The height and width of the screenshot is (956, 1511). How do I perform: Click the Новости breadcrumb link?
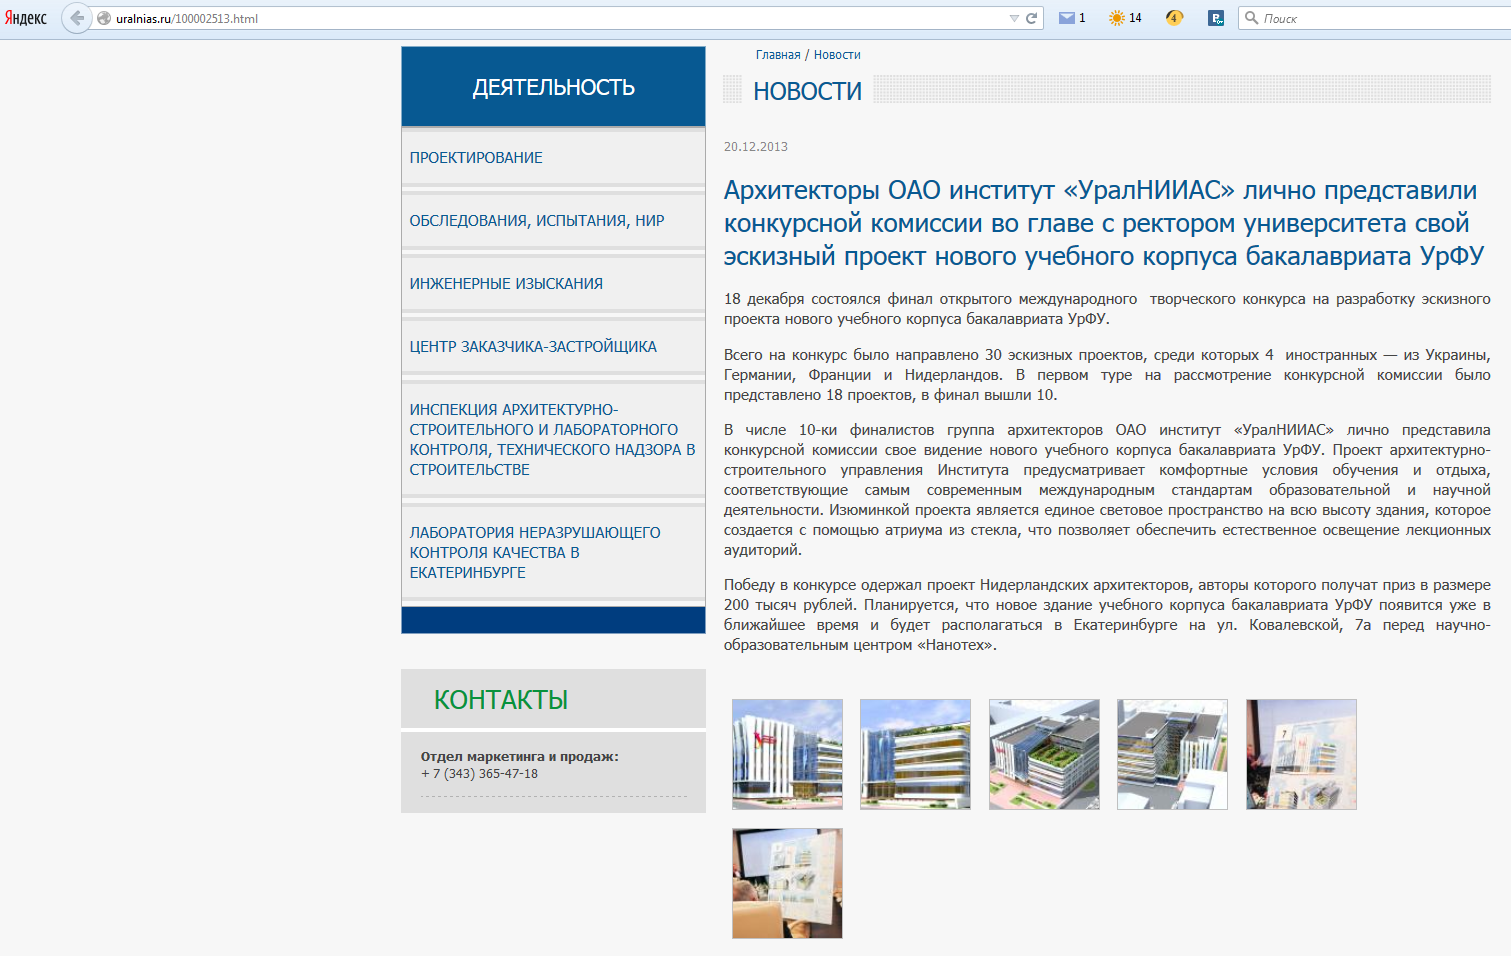pos(837,55)
